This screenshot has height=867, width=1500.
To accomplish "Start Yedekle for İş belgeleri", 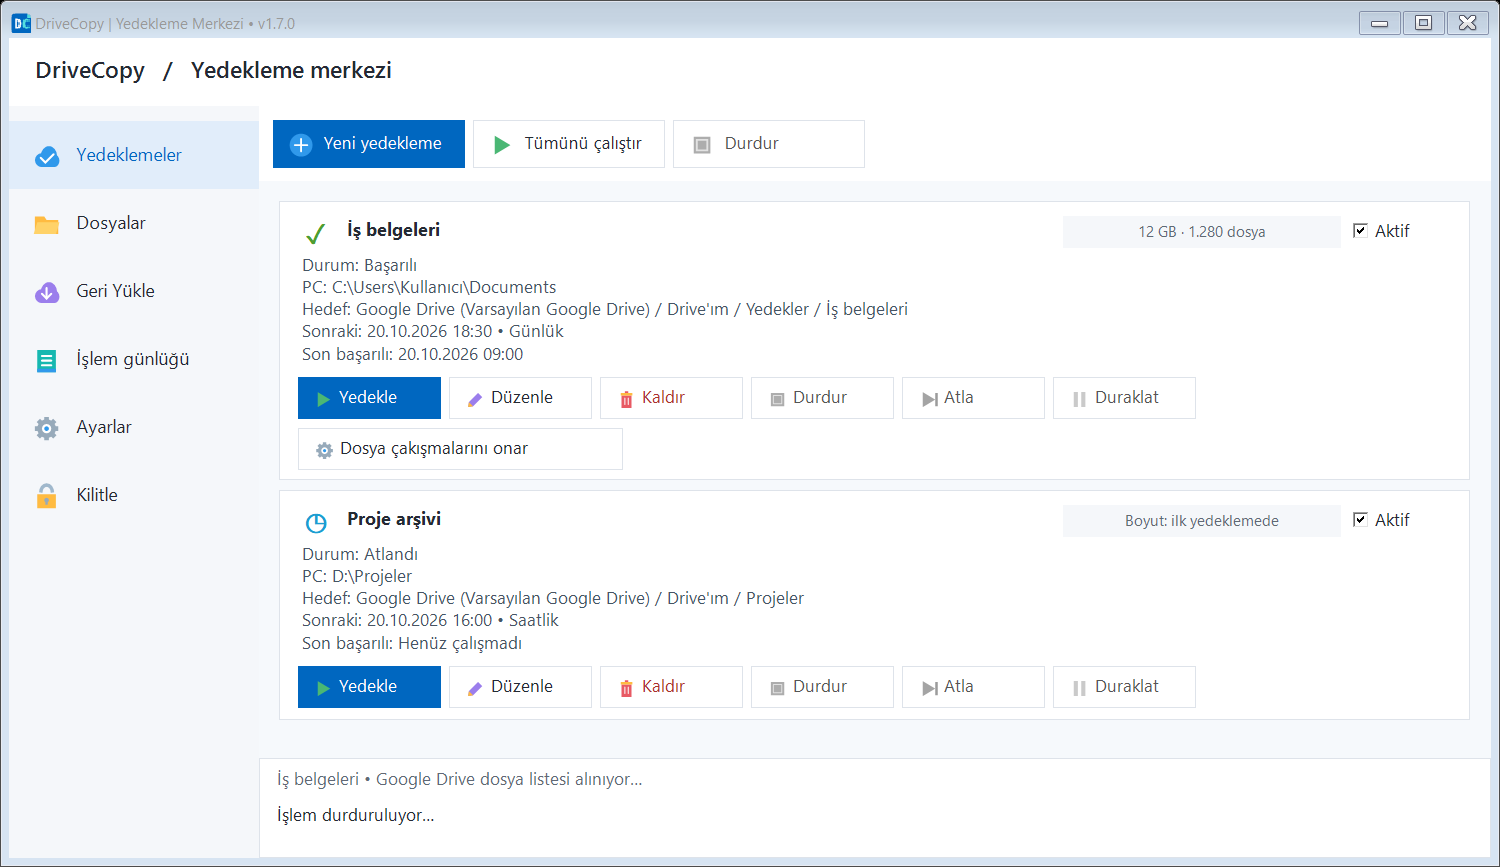I will (369, 398).
